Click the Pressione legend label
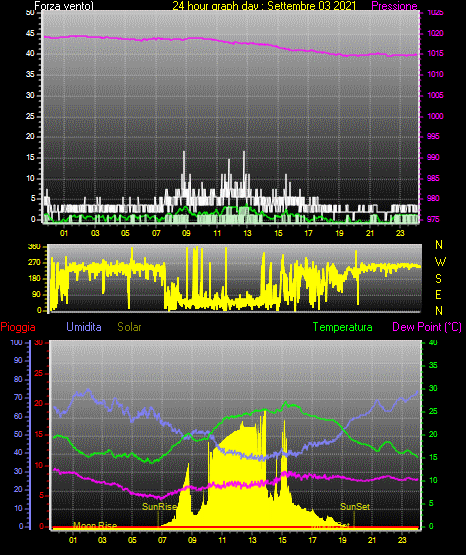The width and height of the screenshot is (466, 555). (395, 6)
